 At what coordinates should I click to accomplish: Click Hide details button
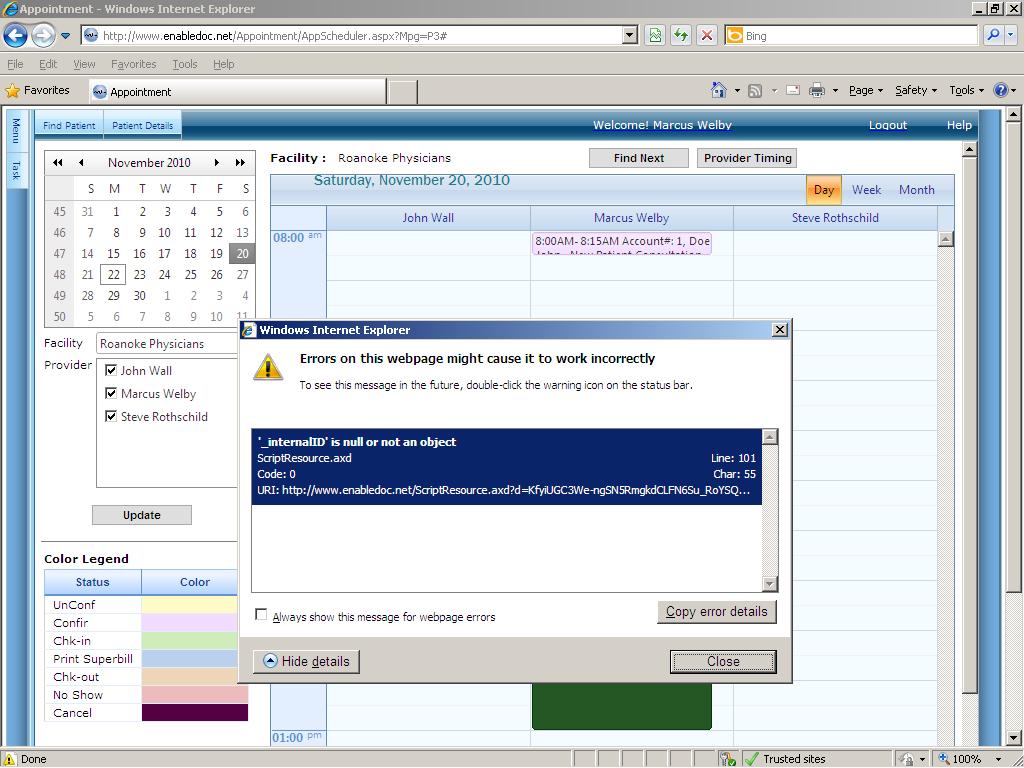[306, 661]
